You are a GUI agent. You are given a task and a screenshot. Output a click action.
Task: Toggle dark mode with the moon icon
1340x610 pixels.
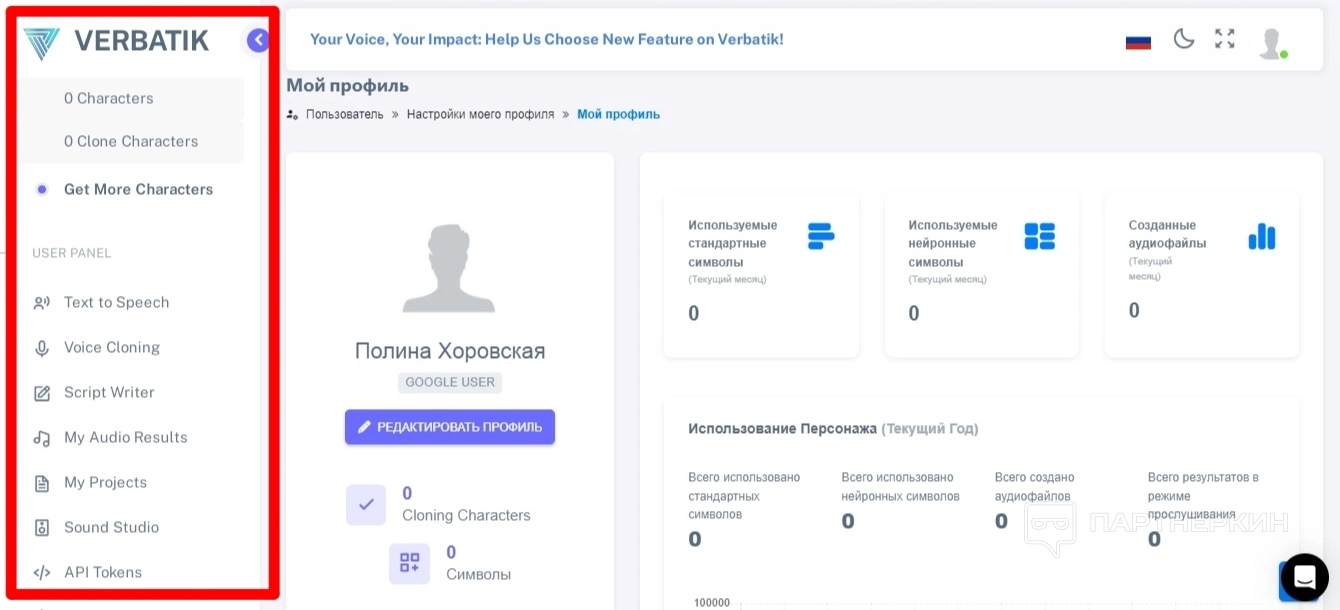click(1184, 40)
